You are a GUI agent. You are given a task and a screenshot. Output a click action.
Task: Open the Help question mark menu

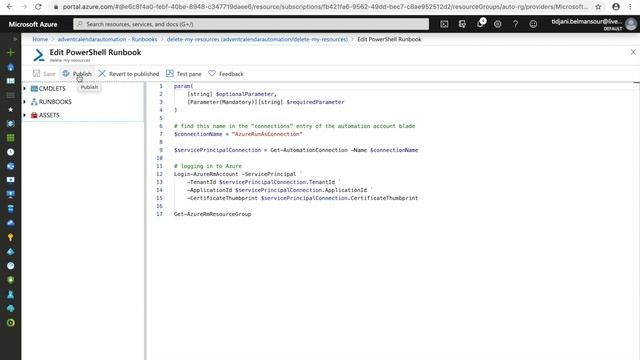tap(516, 24)
